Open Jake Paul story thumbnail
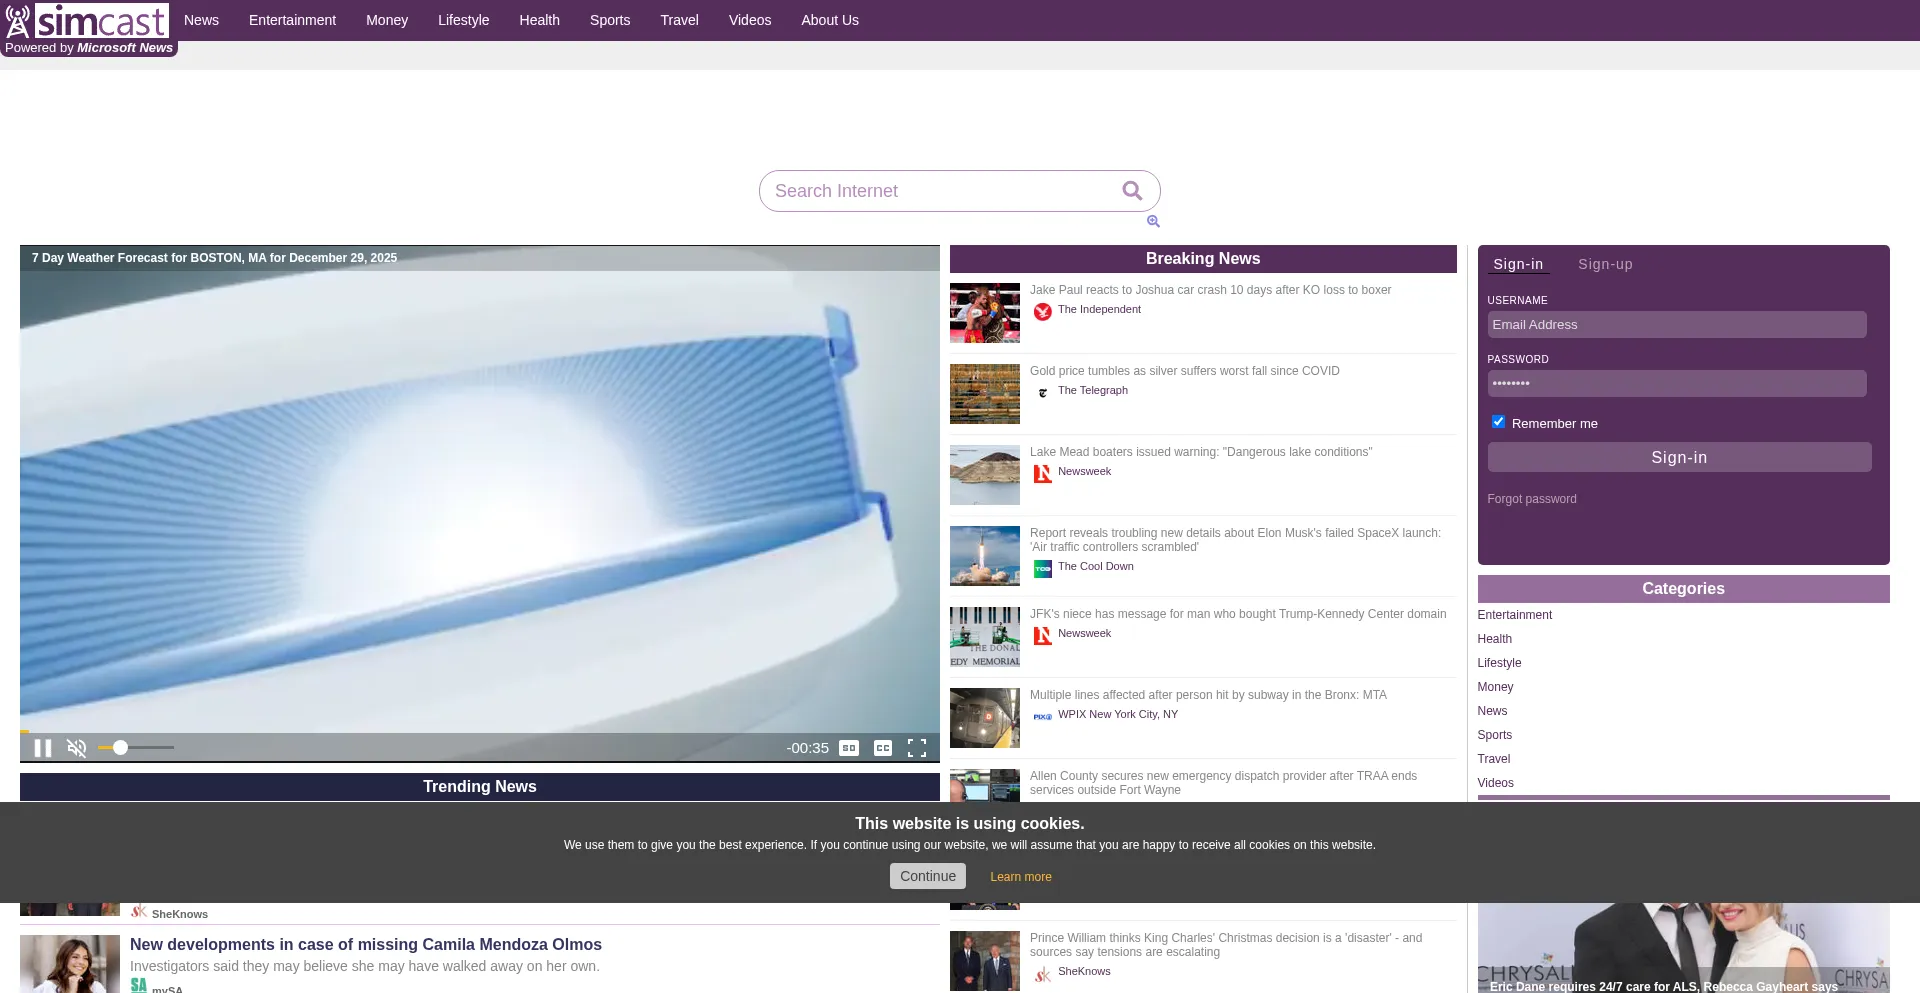This screenshot has height=993, width=1920. (x=985, y=313)
